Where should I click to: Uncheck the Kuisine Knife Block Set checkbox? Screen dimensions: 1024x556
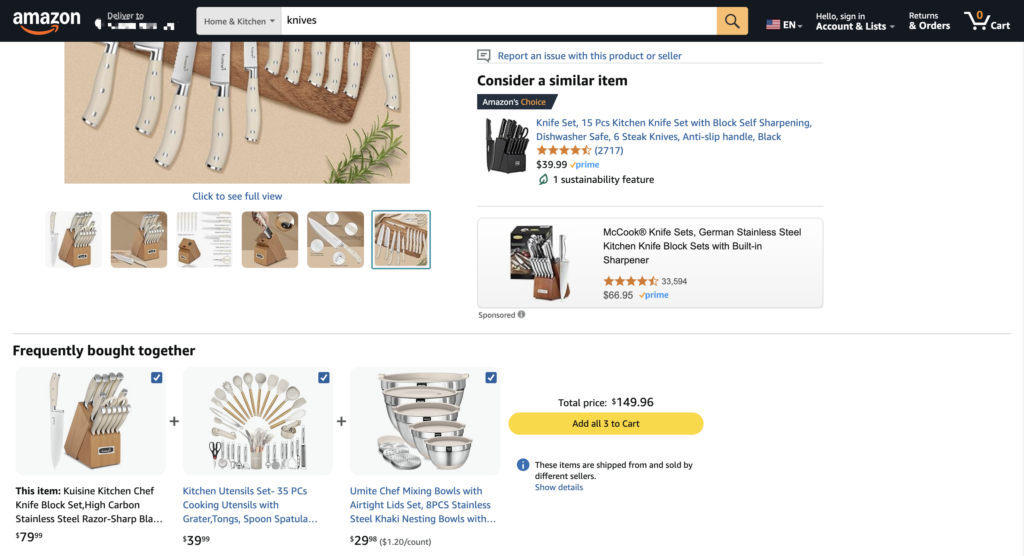(x=157, y=378)
